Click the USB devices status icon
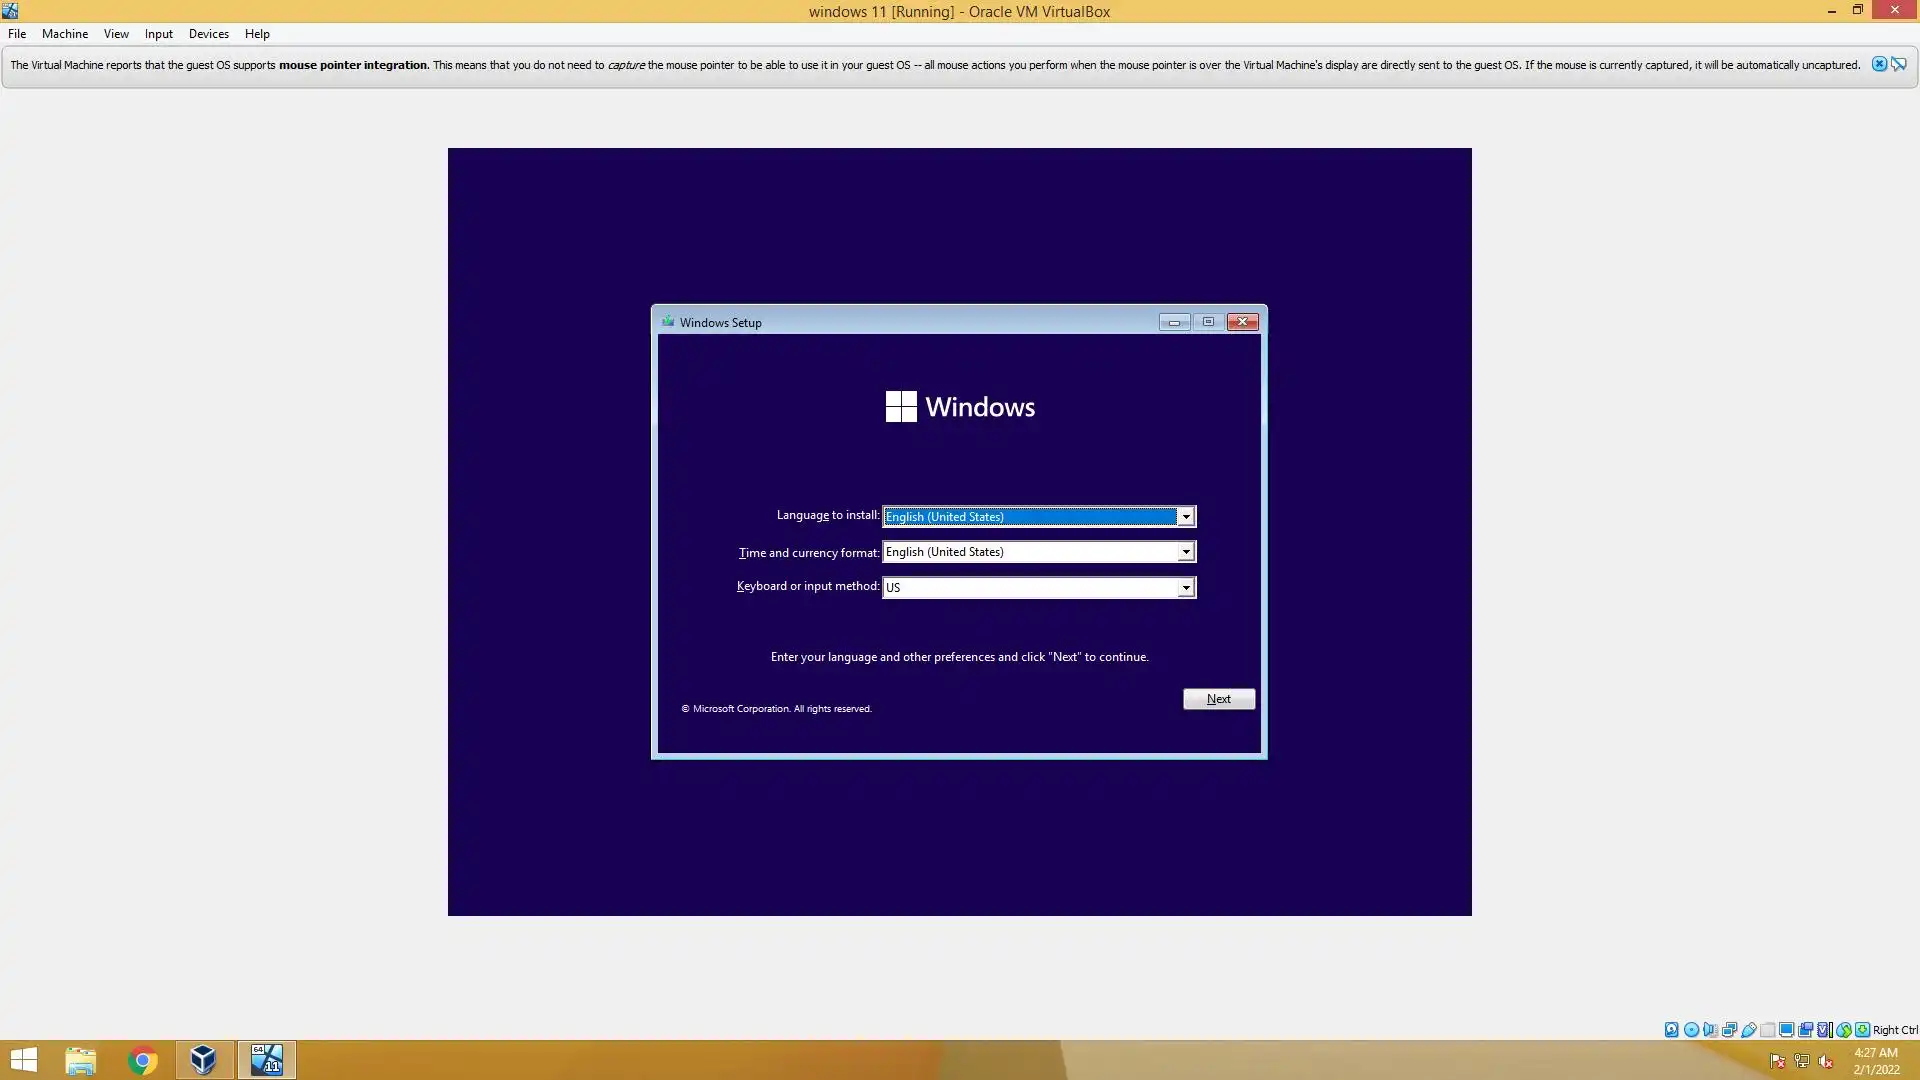1920x1080 pixels. tap(1749, 1030)
